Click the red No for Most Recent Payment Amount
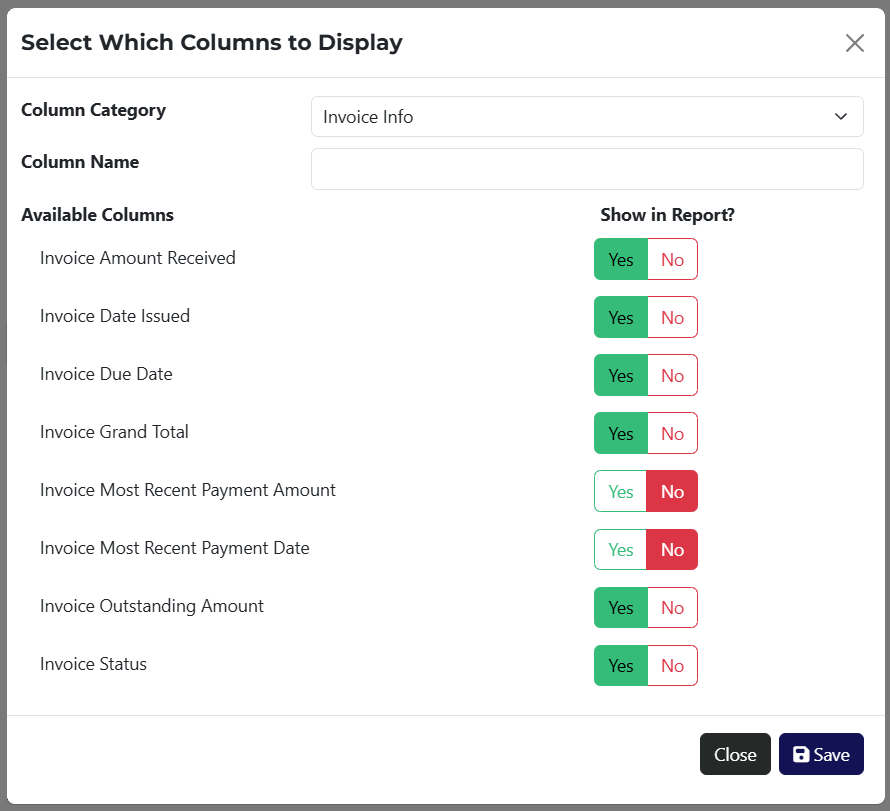The width and height of the screenshot is (890, 811). [672, 492]
